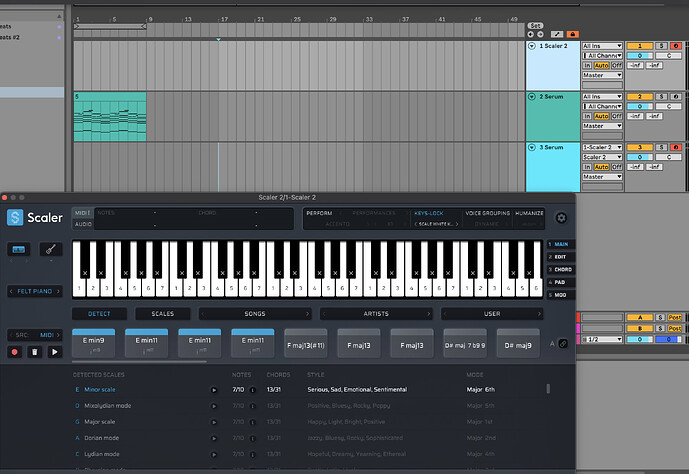Toggle track 3 activator button

(640, 147)
